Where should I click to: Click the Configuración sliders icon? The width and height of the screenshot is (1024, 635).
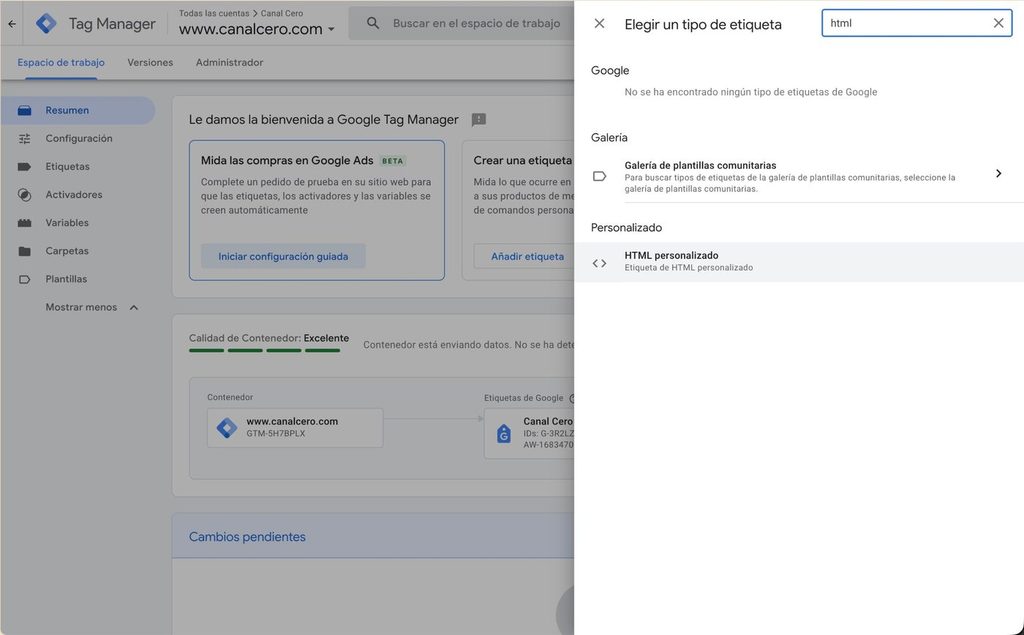pos(24,138)
